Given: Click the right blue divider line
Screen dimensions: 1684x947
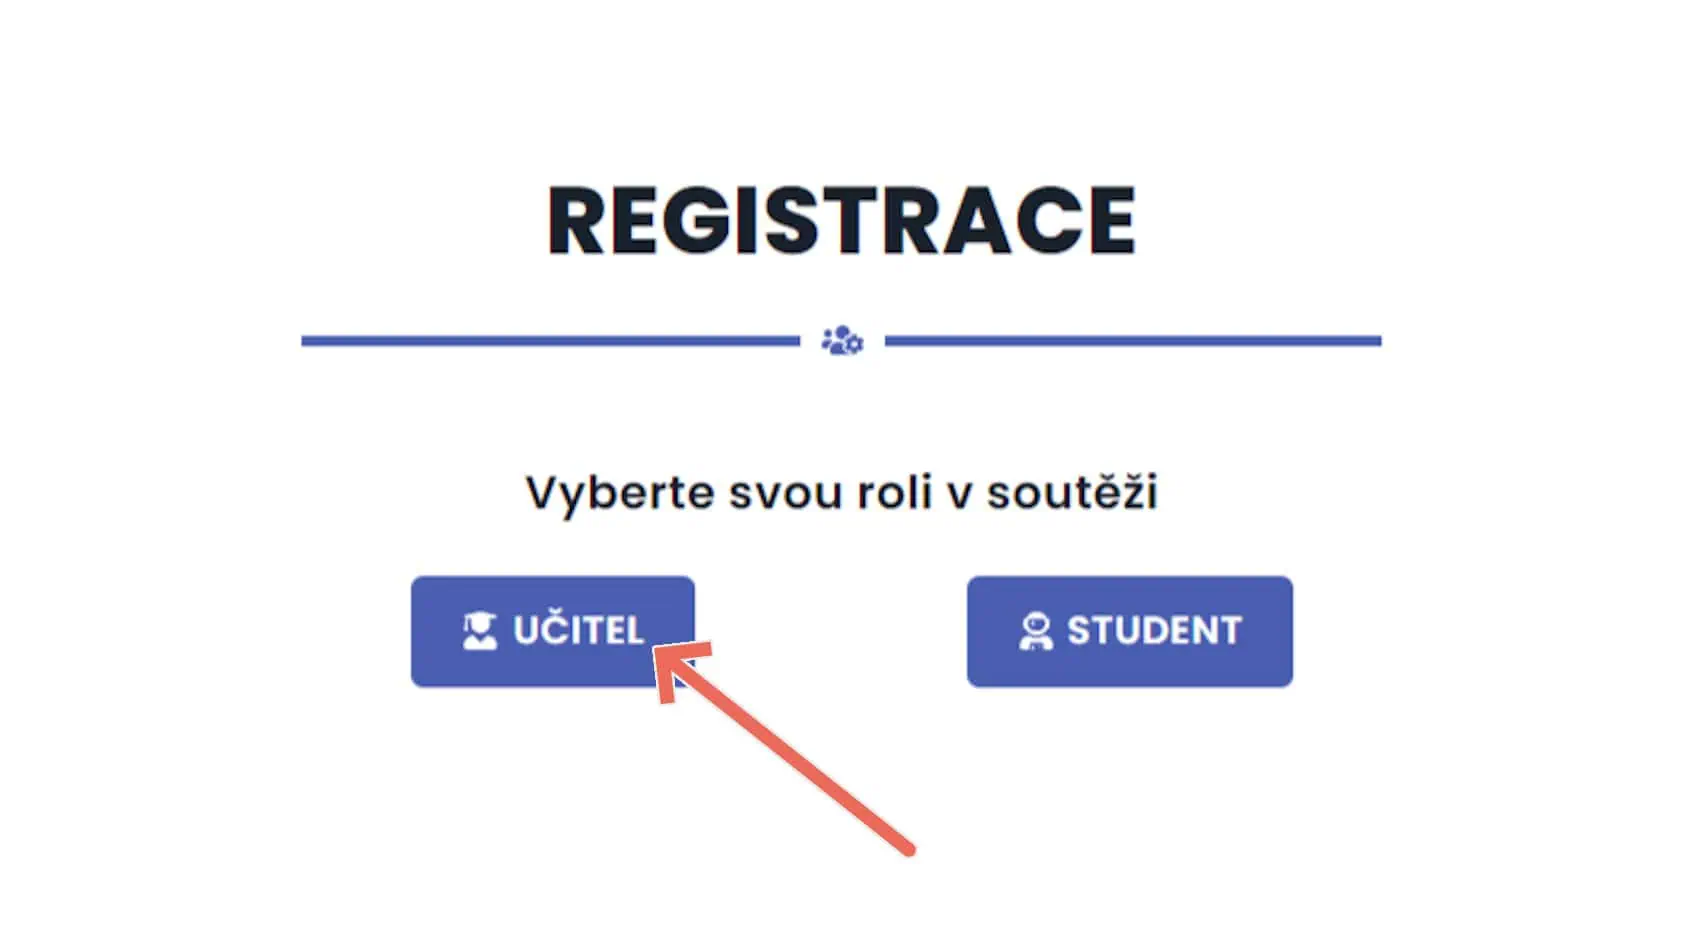Looking at the screenshot, I should (1132, 341).
